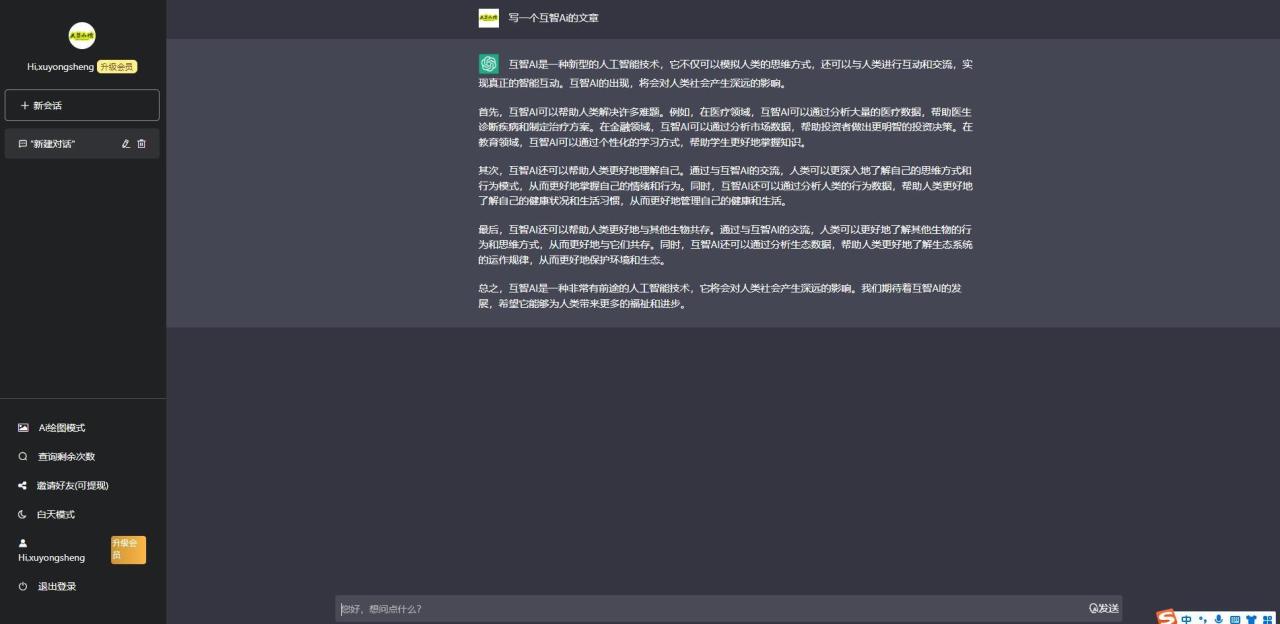Click the green AI avatar icon beside the reply

pyautogui.click(x=489, y=64)
